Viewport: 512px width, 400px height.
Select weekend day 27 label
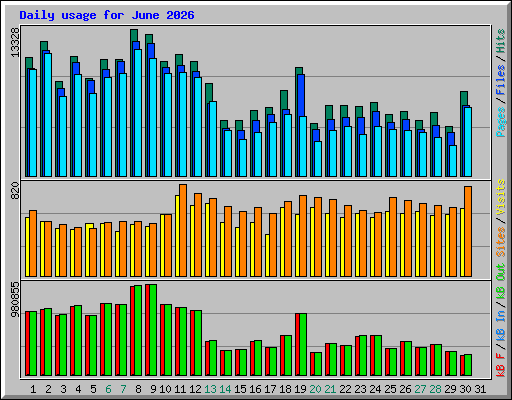click(420, 389)
